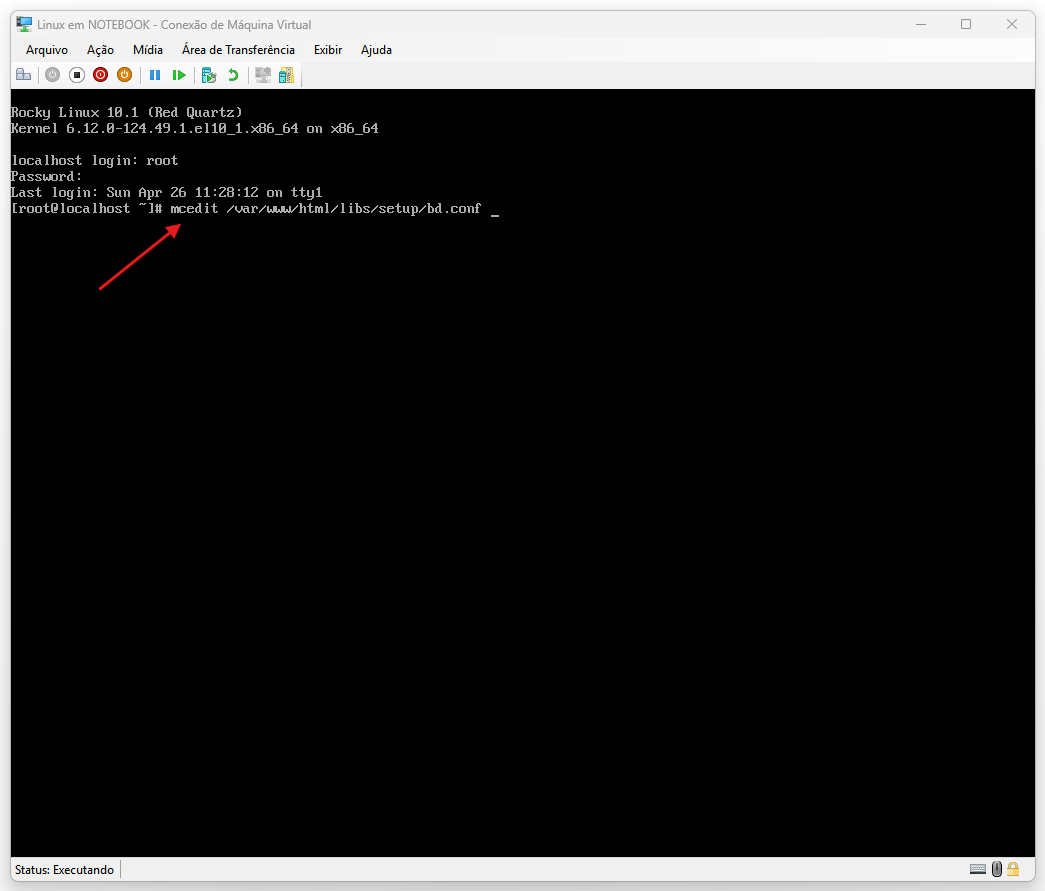Open the Ajuda menu
Image resolution: width=1045 pixels, height=891 pixels.
(x=376, y=50)
